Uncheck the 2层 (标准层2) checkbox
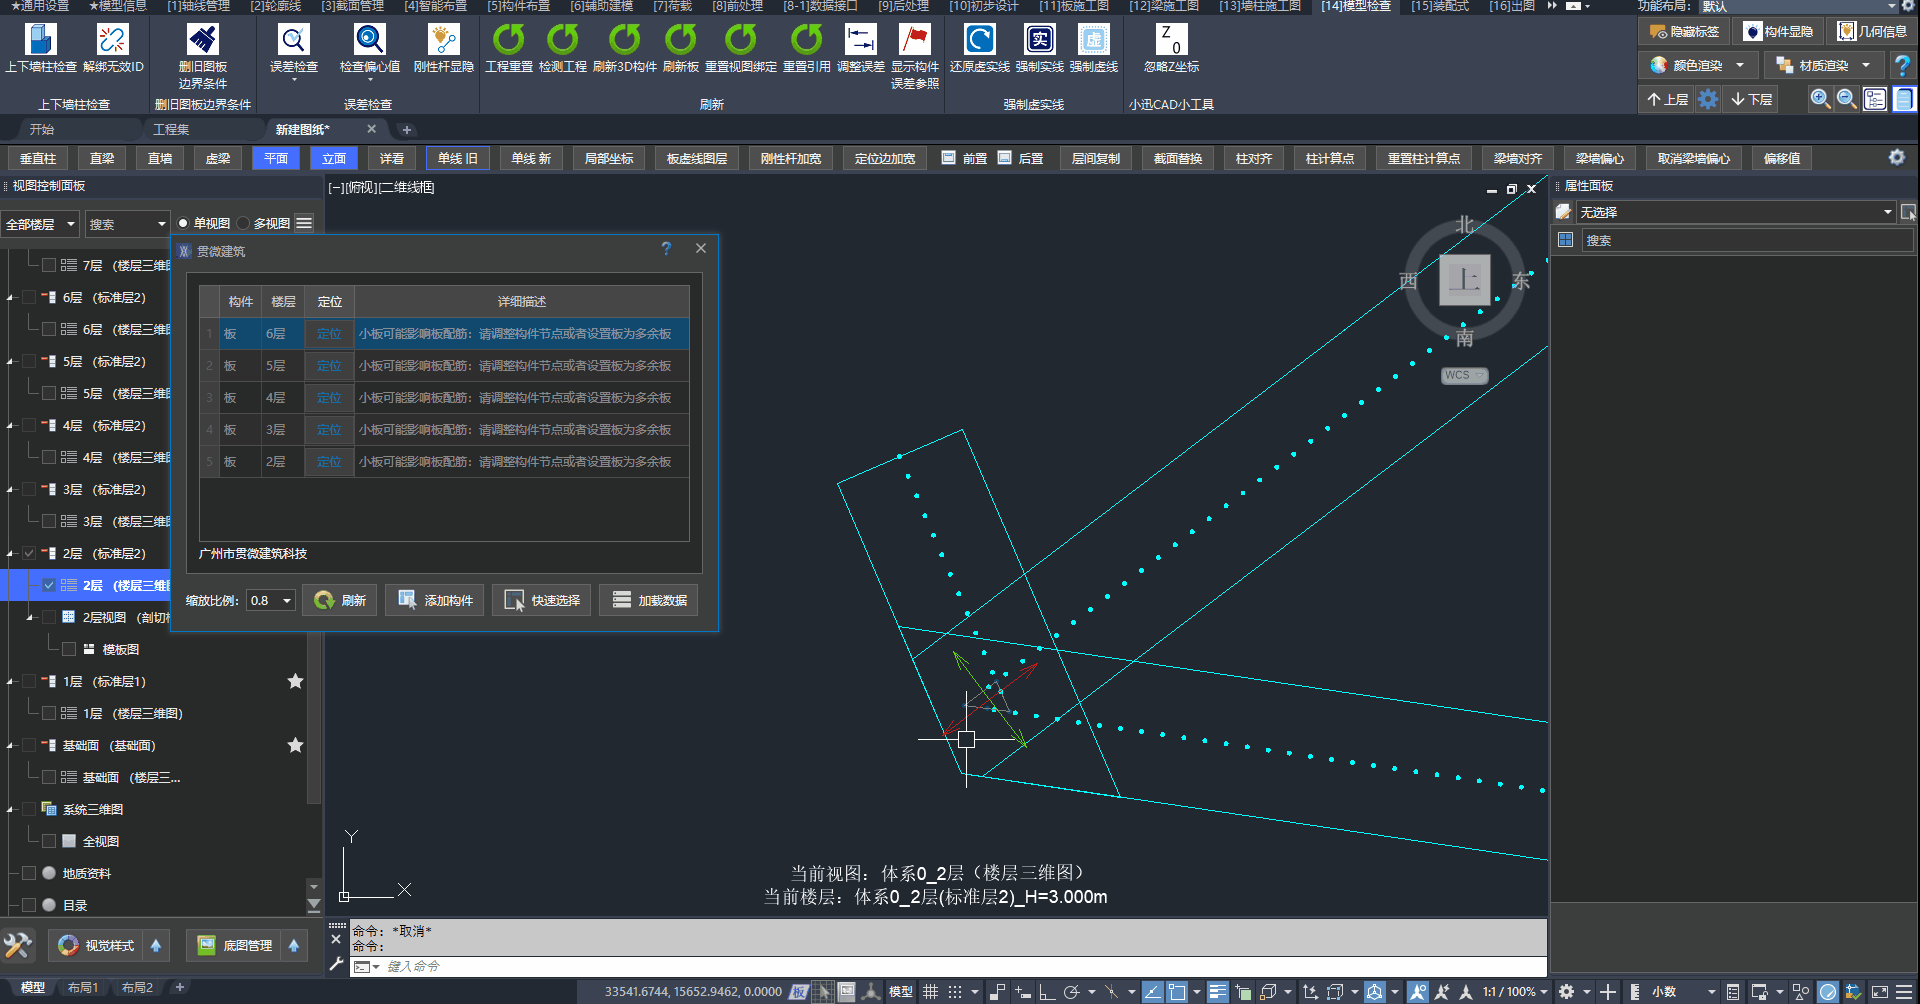 (29, 553)
